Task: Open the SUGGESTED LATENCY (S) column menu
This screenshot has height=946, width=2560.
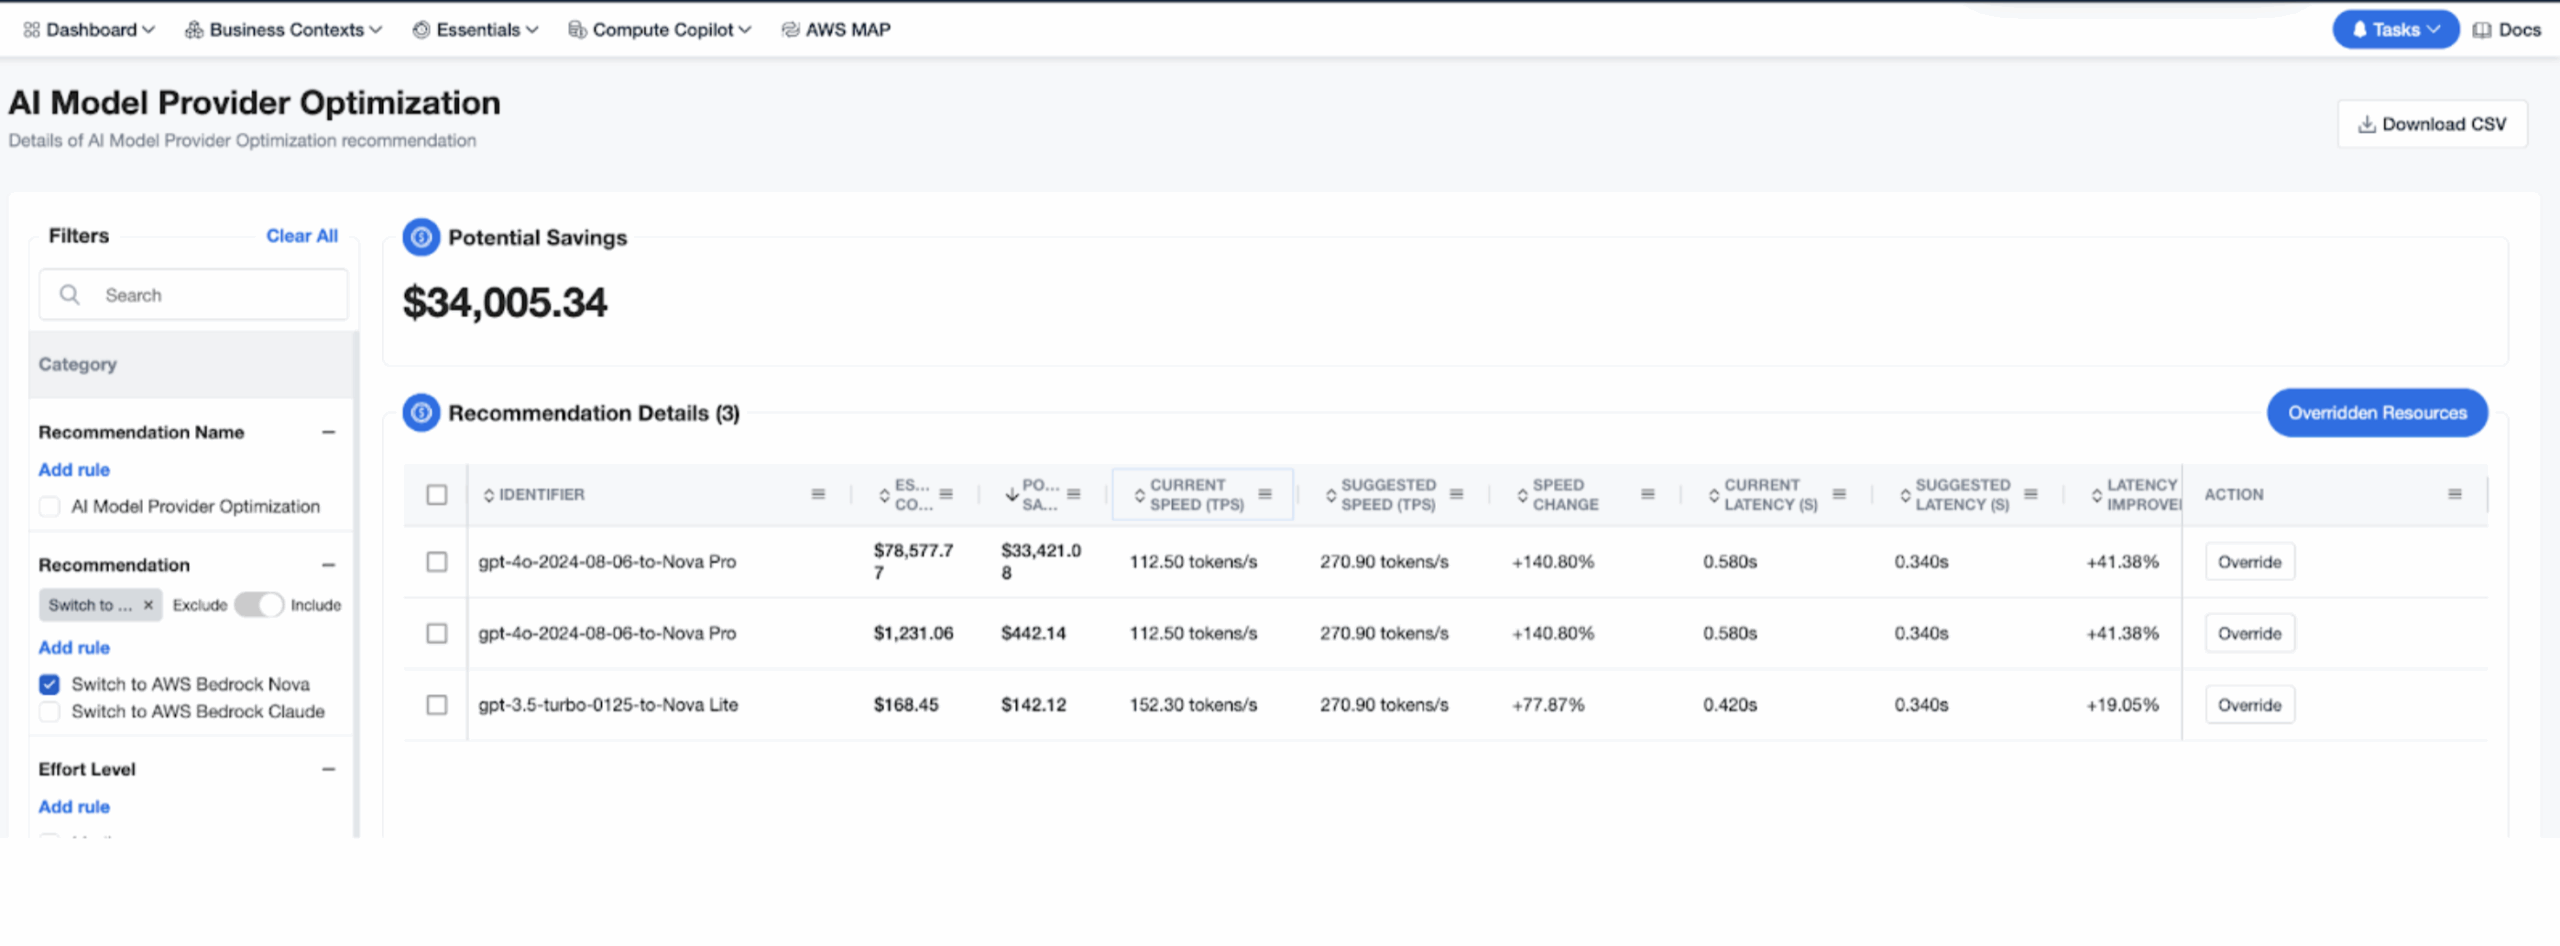Action: [2031, 495]
